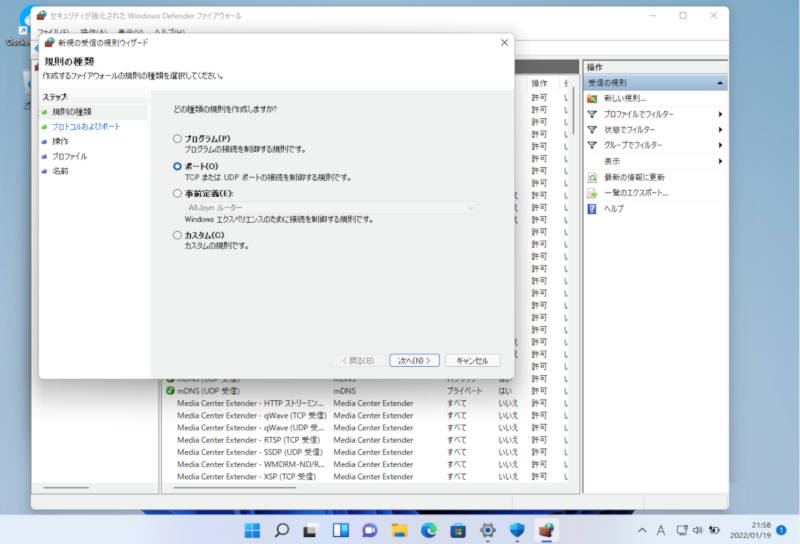Open File Explorer from the taskbar
Viewport: 800px width, 544px height.
399,531
